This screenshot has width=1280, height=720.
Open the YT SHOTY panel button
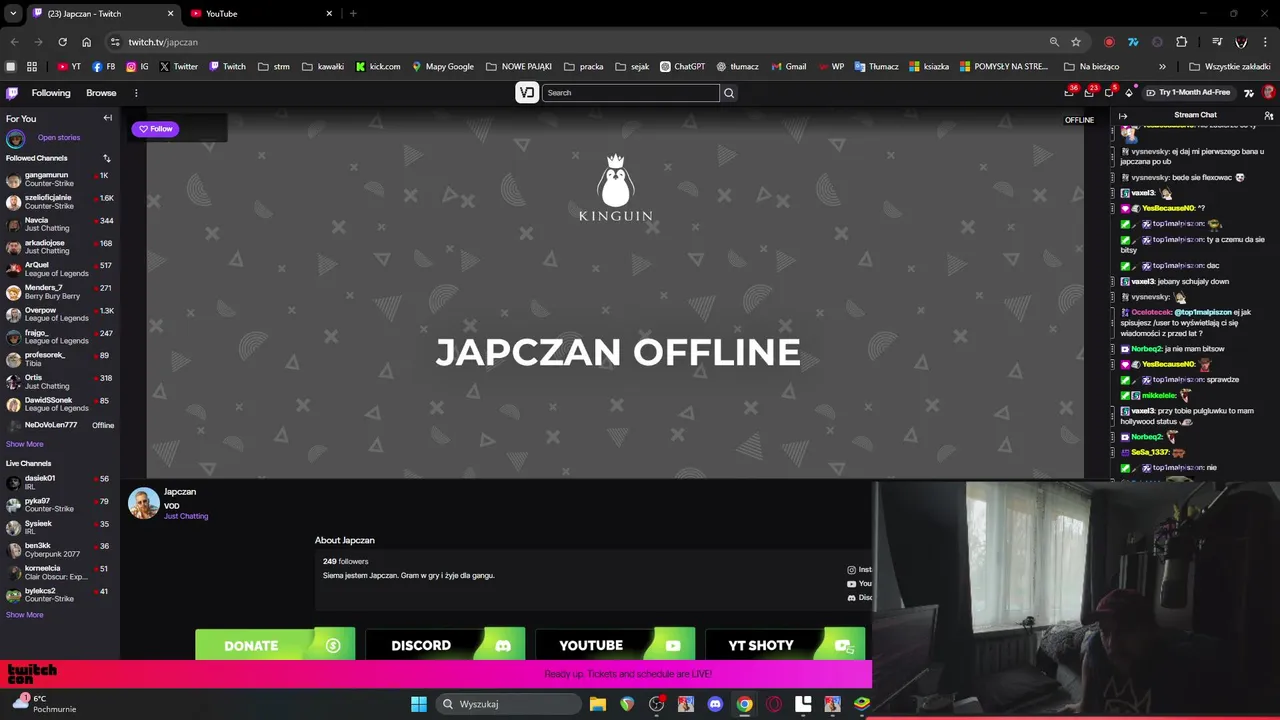coord(785,645)
